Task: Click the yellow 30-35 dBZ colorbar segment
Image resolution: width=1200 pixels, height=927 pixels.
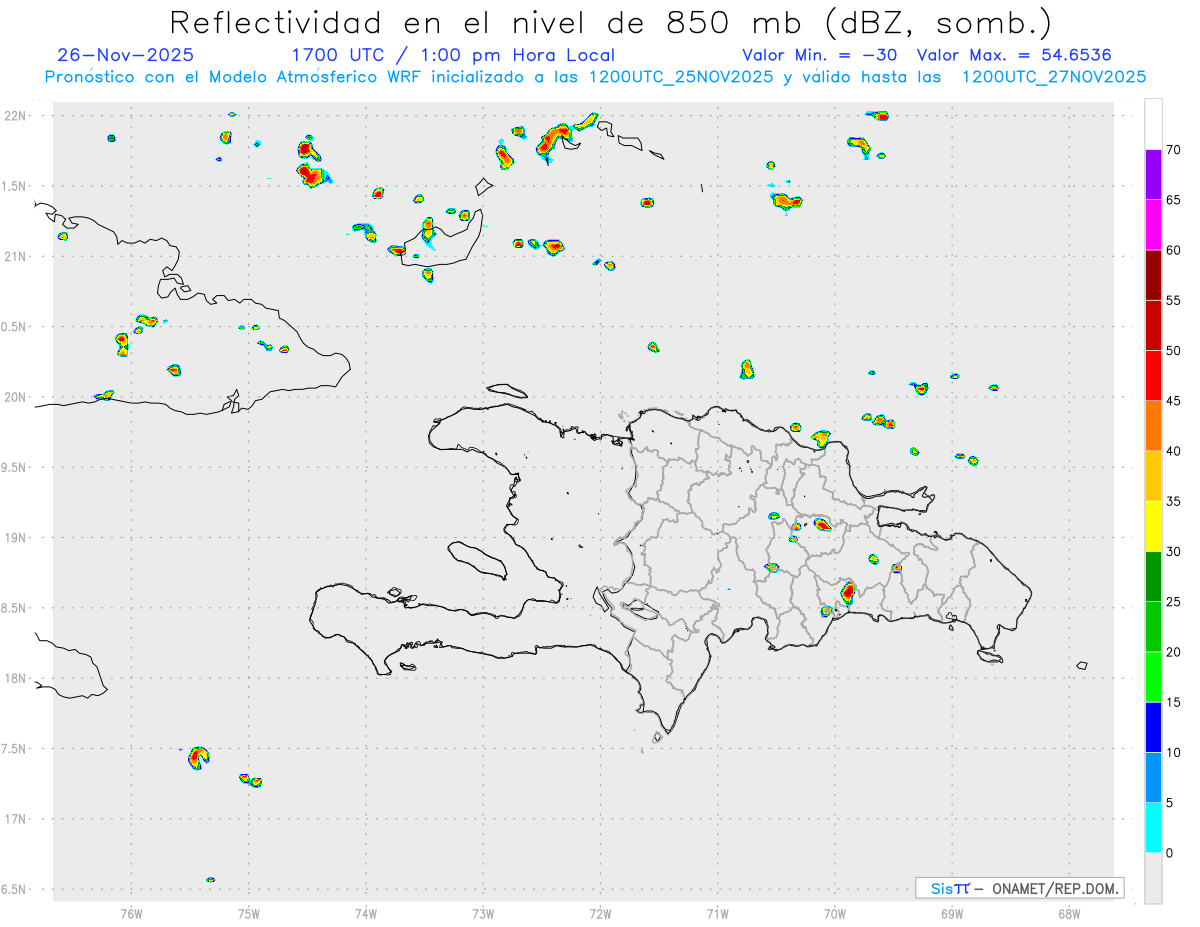Action: [x=1153, y=526]
